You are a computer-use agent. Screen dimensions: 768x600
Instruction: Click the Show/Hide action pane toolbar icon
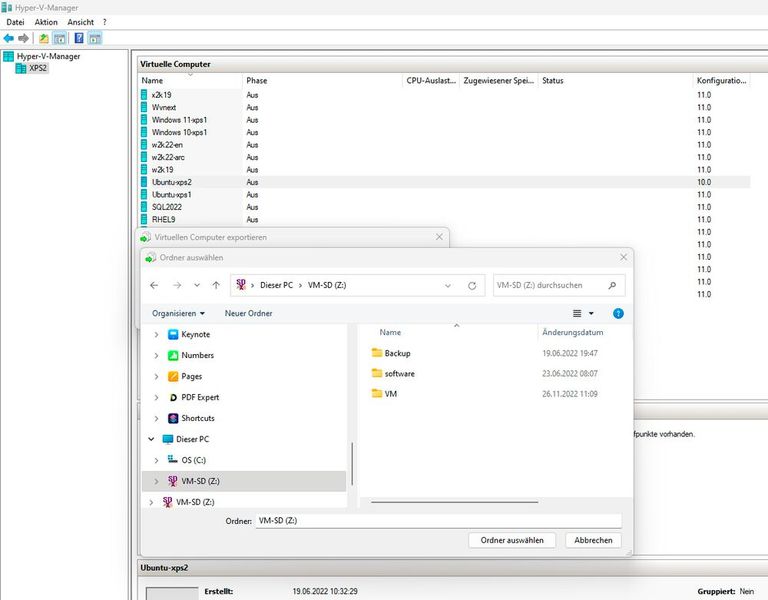point(95,38)
